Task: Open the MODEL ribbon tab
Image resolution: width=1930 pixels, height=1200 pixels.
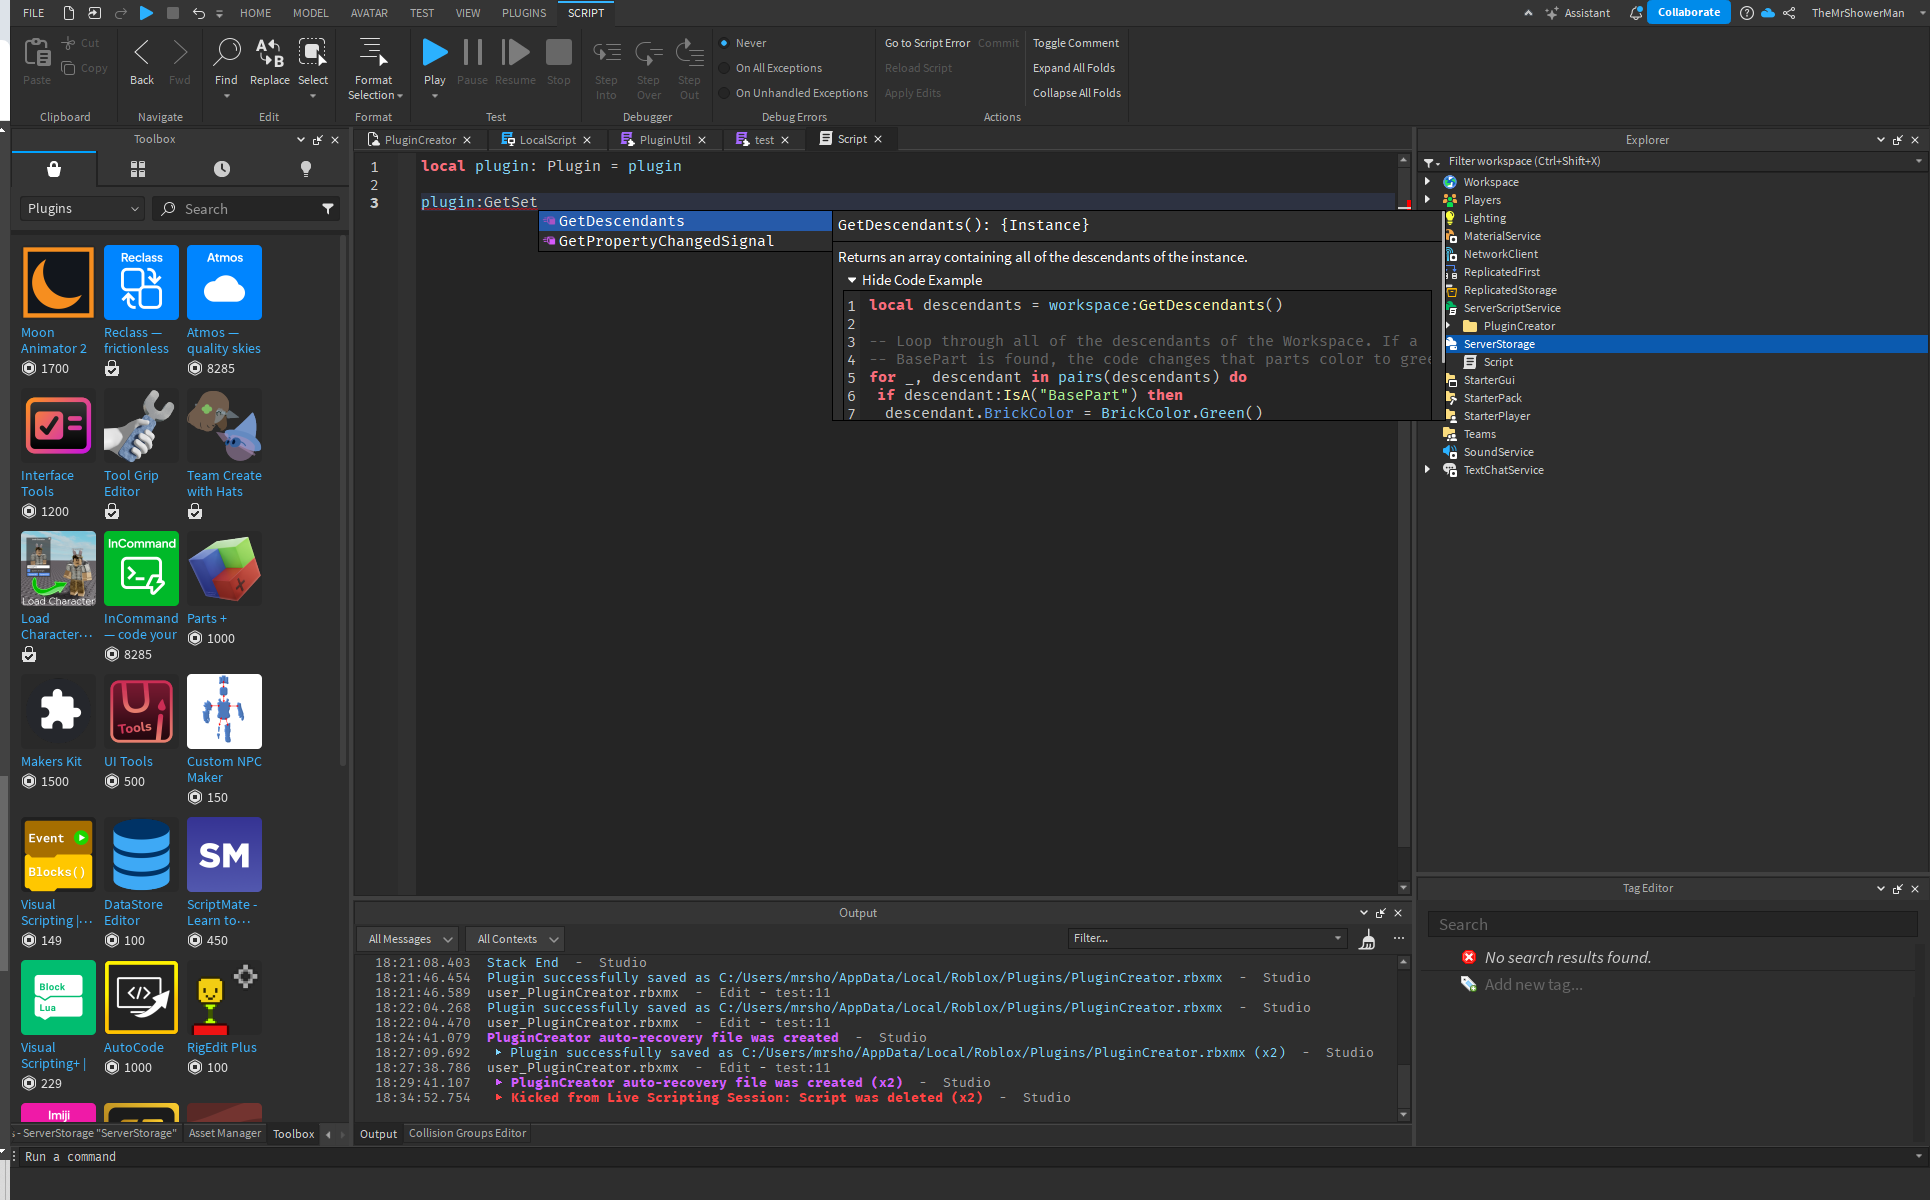Action: click(310, 13)
